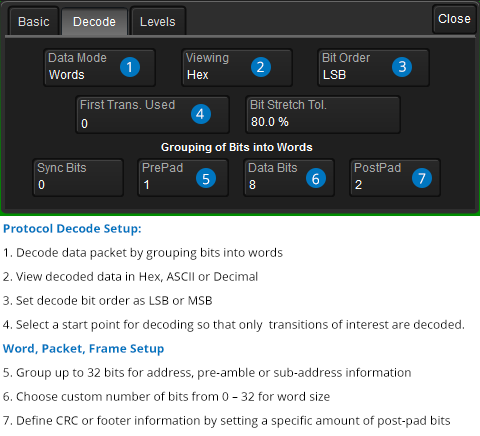Open the Data Mode Words selector
The width and height of the screenshot is (480, 436).
(x=100, y=68)
